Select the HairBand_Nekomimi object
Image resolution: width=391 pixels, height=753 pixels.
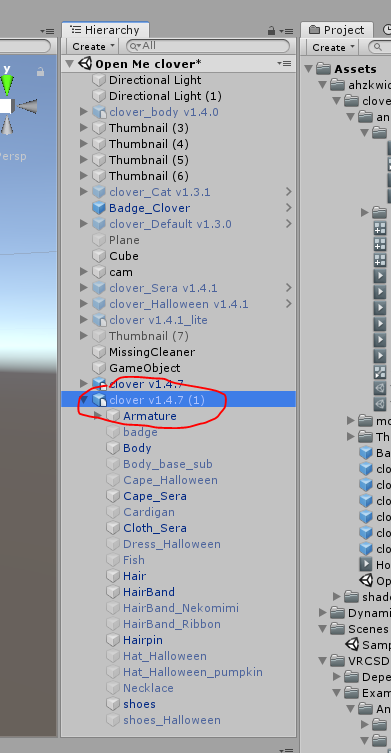181,608
